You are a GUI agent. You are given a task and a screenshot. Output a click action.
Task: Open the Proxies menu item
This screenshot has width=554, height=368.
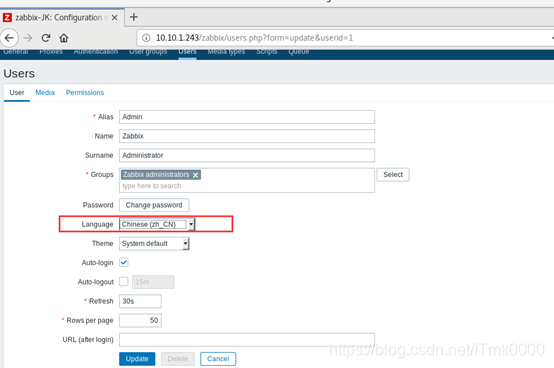pos(51,52)
